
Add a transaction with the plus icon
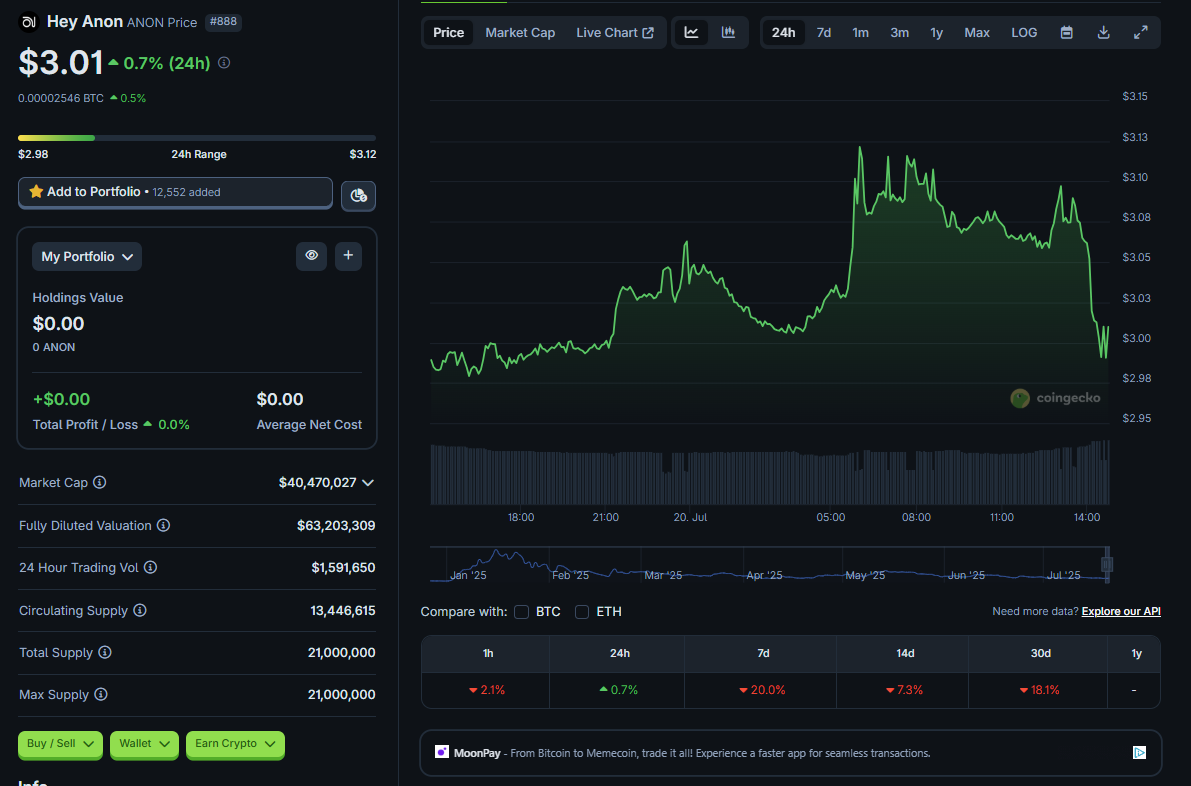click(x=348, y=256)
